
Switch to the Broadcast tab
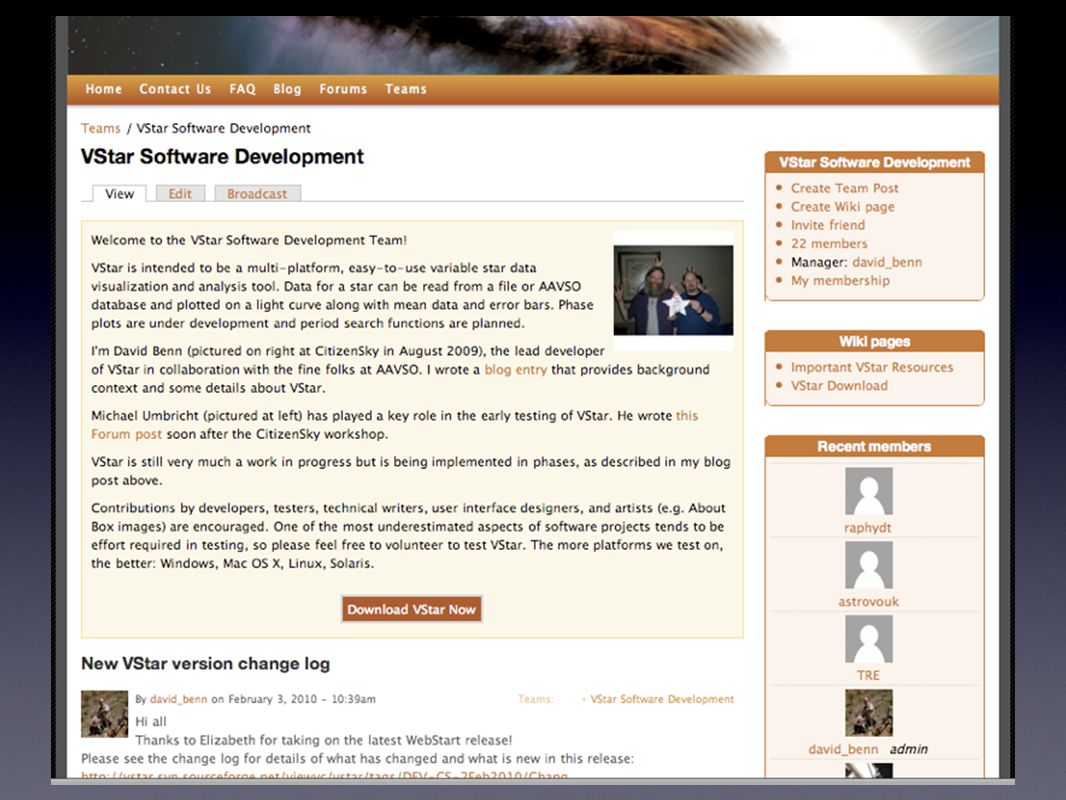click(x=257, y=194)
